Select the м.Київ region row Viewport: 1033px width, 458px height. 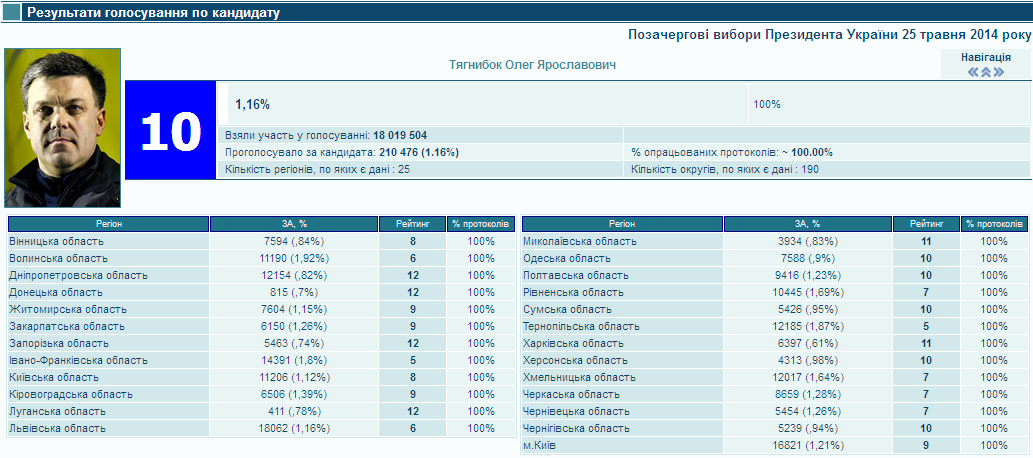(x=541, y=445)
